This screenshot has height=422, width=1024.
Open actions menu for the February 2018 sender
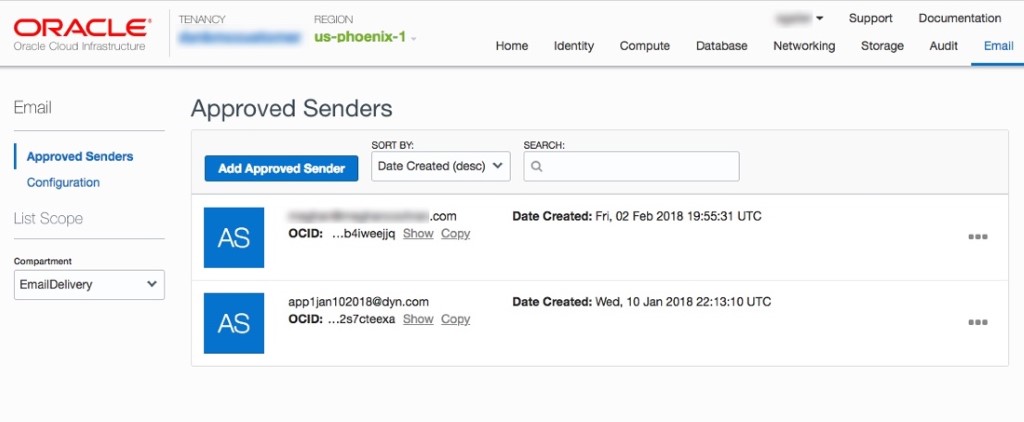977,237
